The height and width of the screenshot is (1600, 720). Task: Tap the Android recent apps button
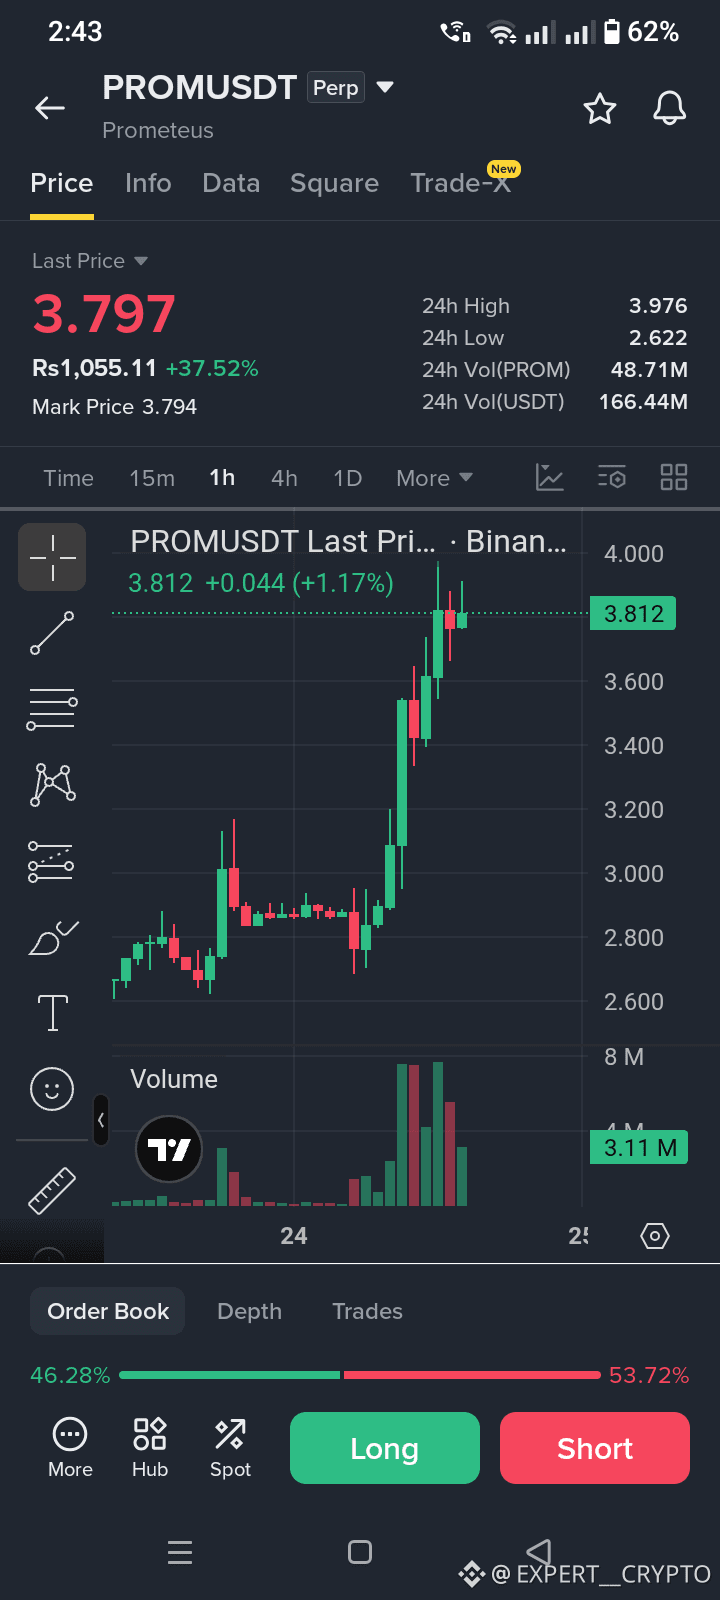tap(180, 1552)
